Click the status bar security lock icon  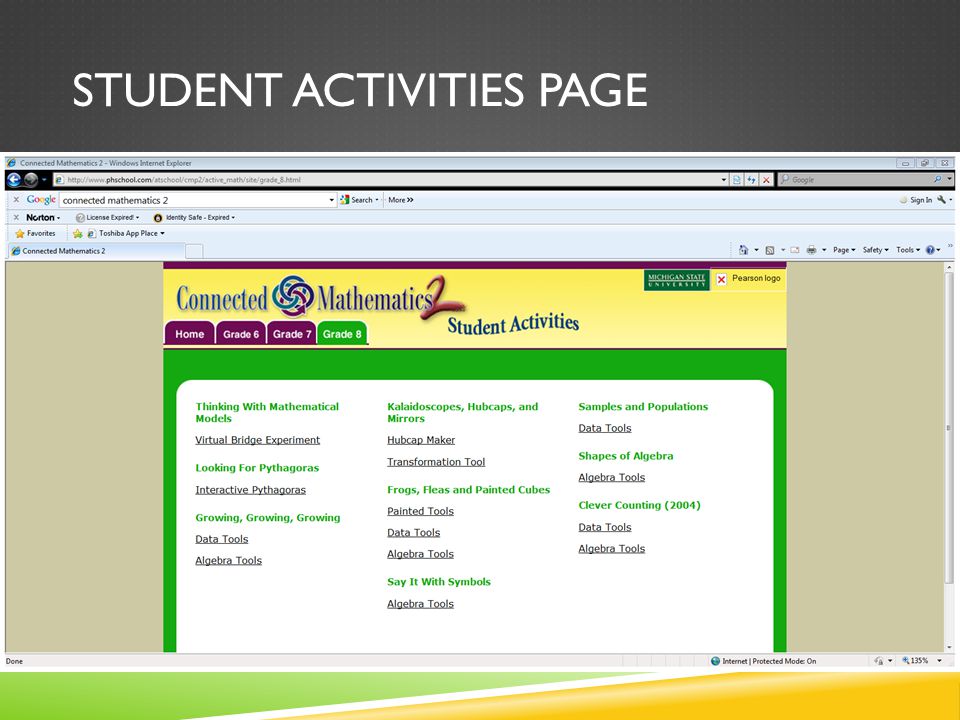(x=879, y=661)
